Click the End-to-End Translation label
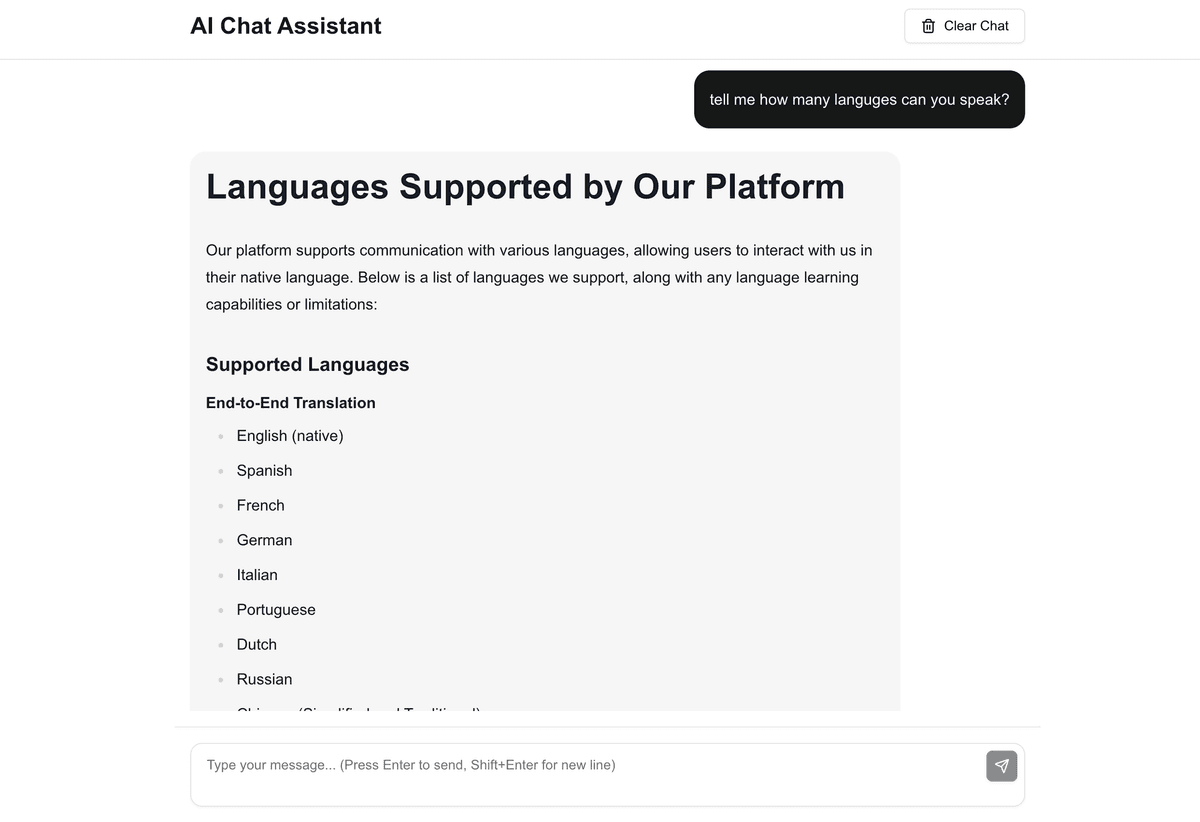1200x822 pixels. point(291,403)
